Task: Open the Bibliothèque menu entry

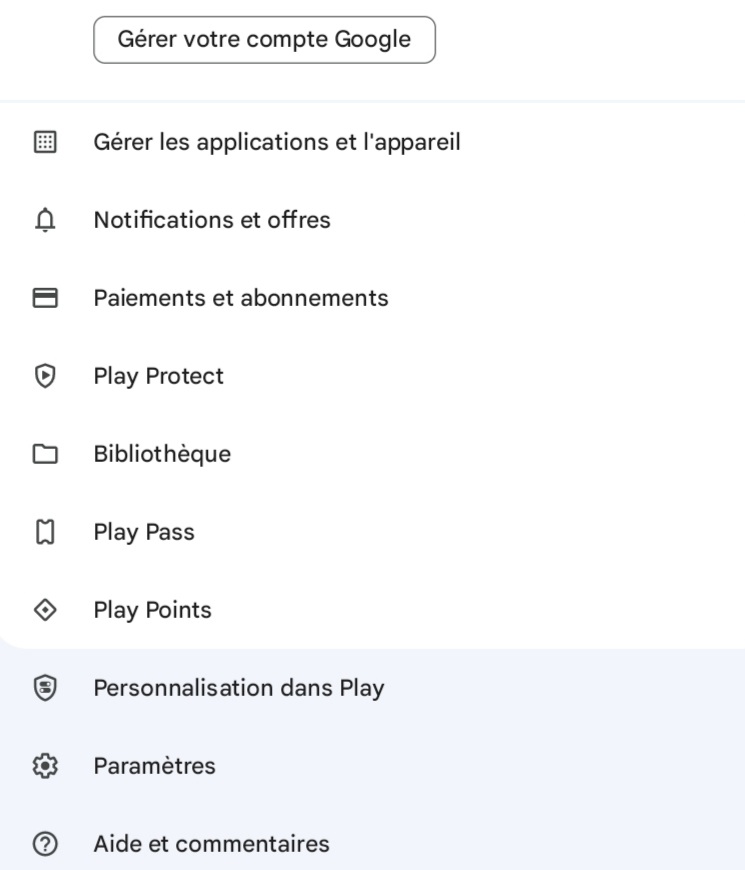Action: 162,454
